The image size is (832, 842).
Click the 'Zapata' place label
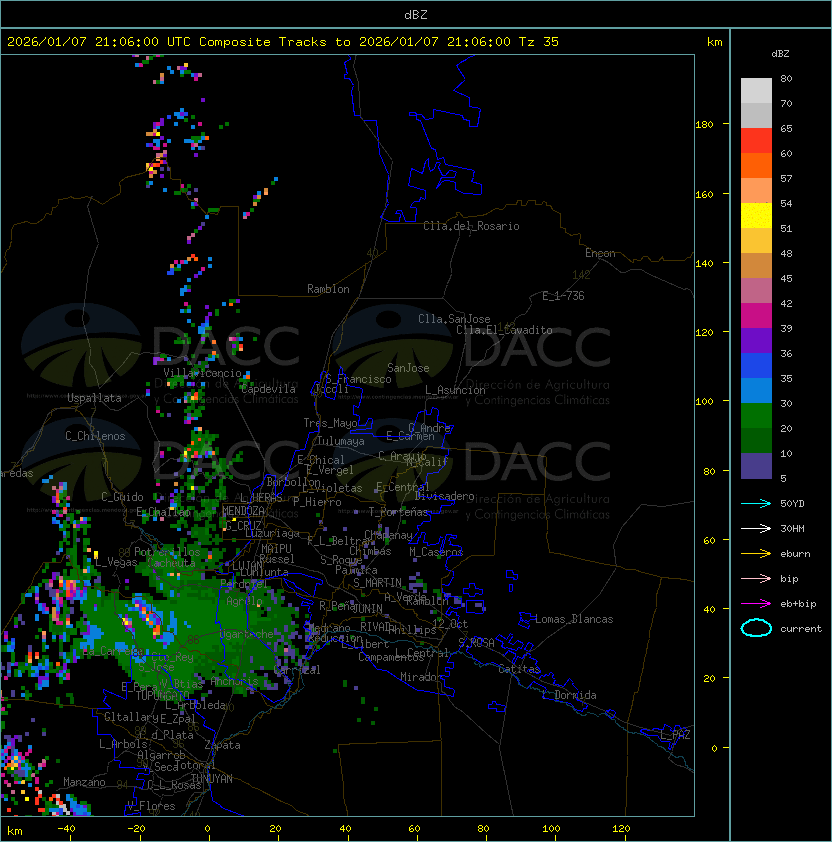222,745
